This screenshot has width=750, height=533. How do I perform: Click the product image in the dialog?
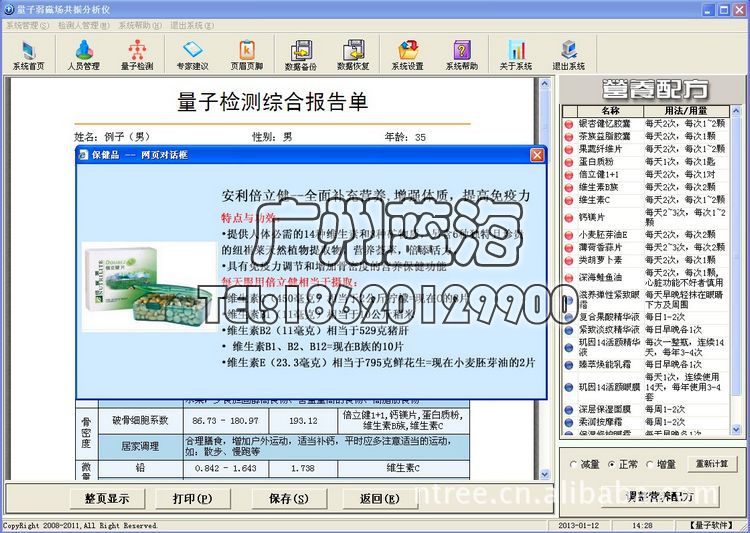pos(149,287)
